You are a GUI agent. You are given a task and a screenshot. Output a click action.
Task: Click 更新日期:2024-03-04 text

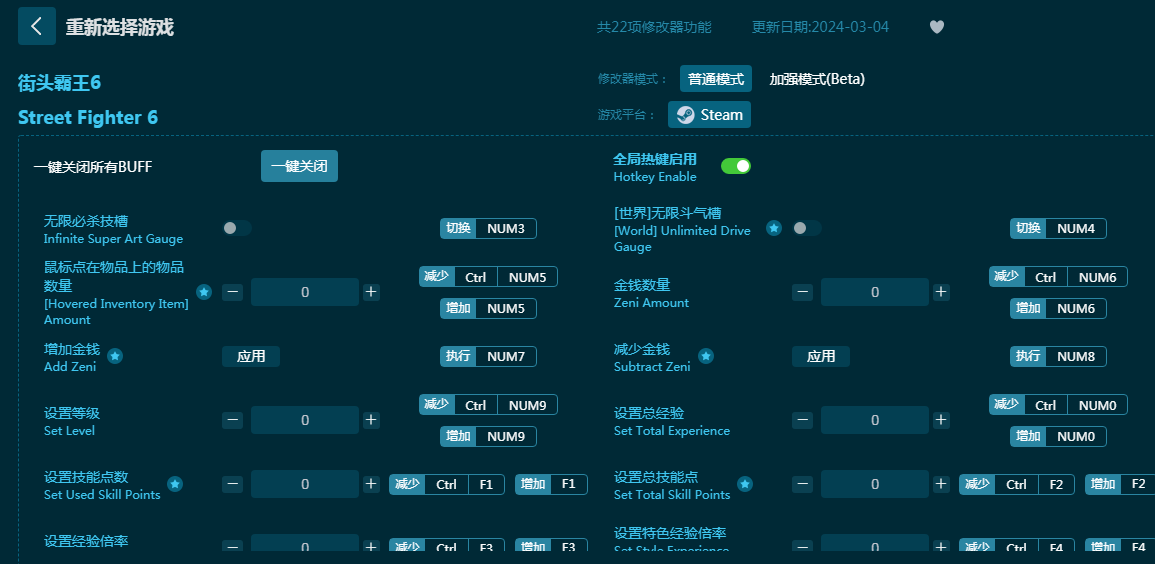pos(821,27)
